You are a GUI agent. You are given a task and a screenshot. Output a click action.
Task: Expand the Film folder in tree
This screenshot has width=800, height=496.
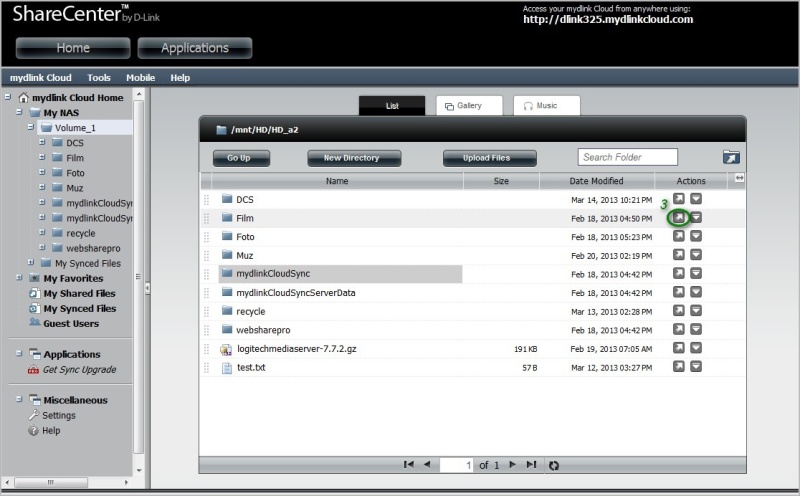[x=42, y=157]
